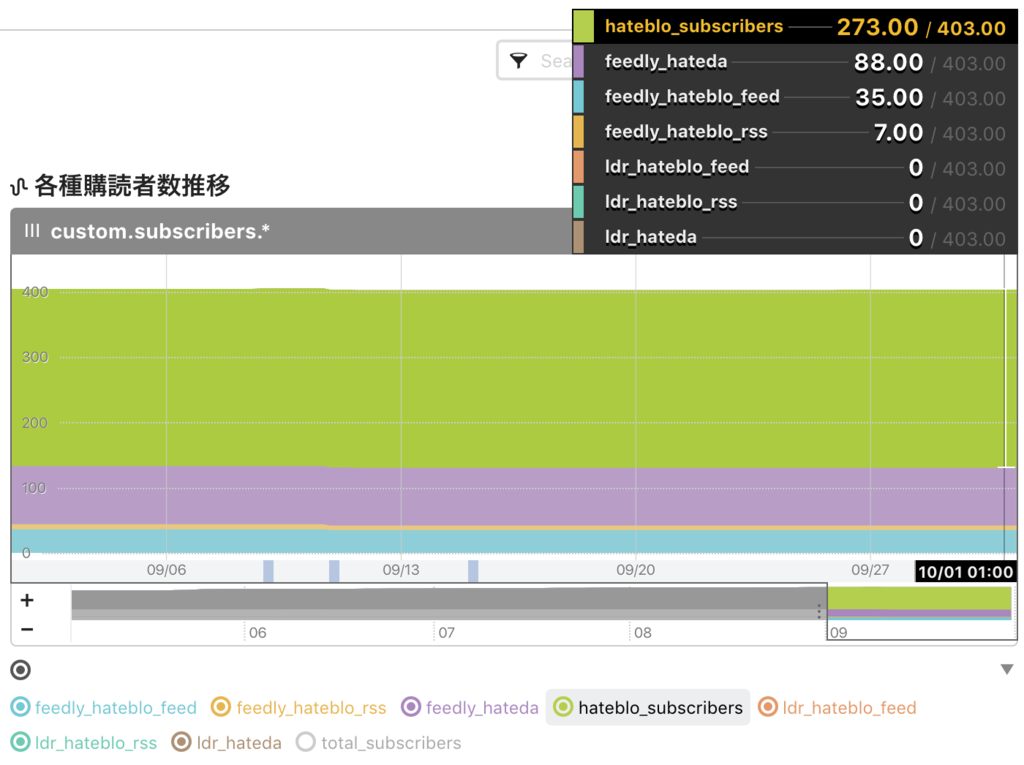Screen dimensions: 1024x765
Task: Click the purple feedly_hateda area in chart
Action: [513, 496]
